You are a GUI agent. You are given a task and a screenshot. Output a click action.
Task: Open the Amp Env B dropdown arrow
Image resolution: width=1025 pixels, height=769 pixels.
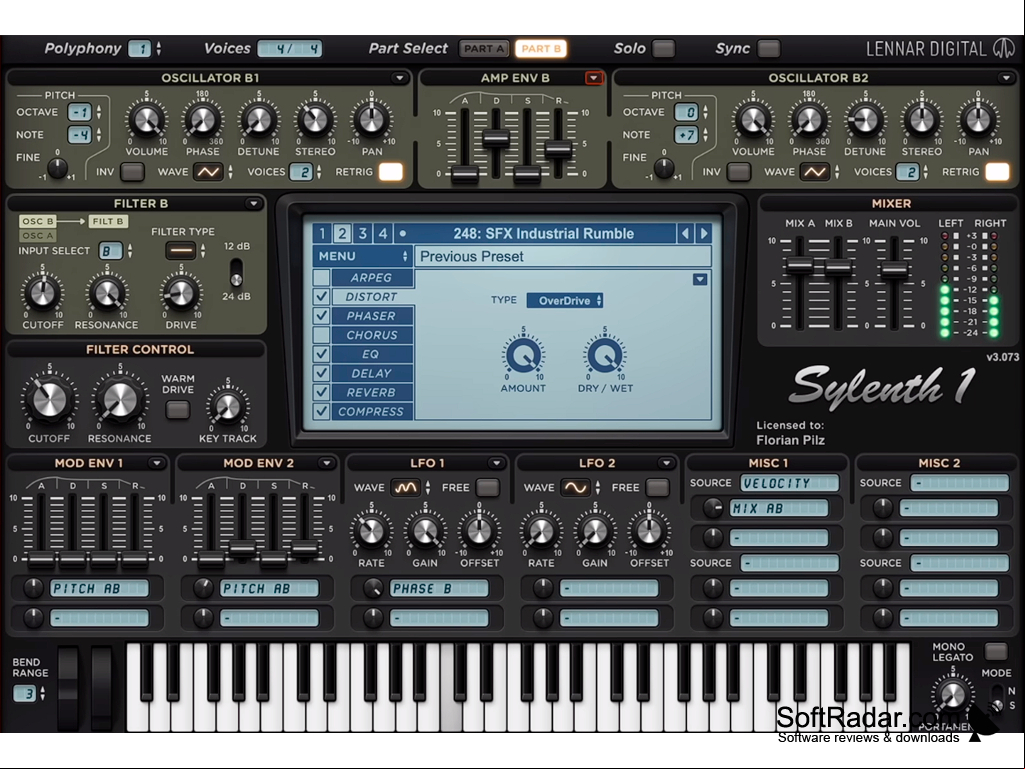pyautogui.click(x=594, y=78)
